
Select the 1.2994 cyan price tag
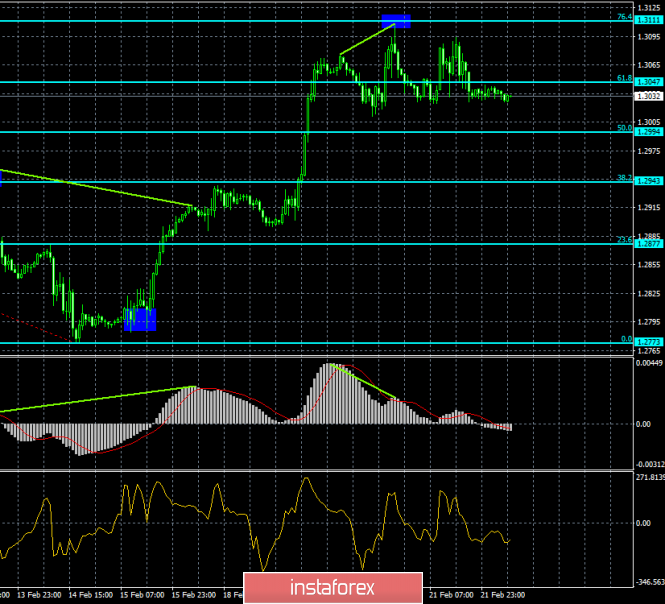click(x=649, y=132)
